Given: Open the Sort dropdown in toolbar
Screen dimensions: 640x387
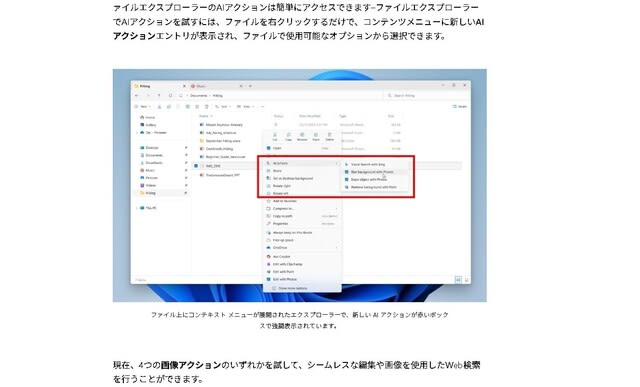Looking at the screenshot, I should [223, 107].
